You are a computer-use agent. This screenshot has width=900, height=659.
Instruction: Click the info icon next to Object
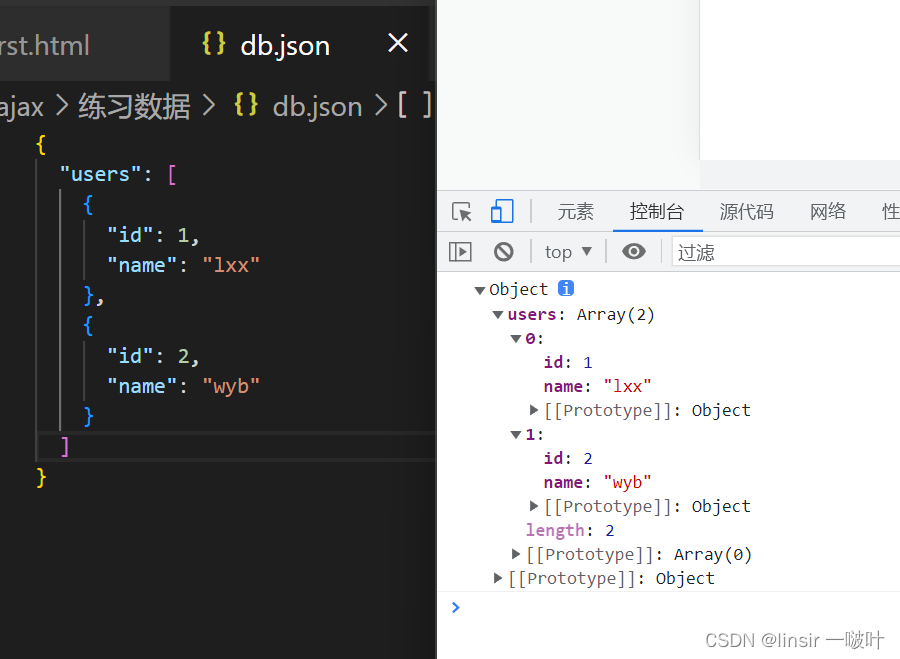point(565,288)
